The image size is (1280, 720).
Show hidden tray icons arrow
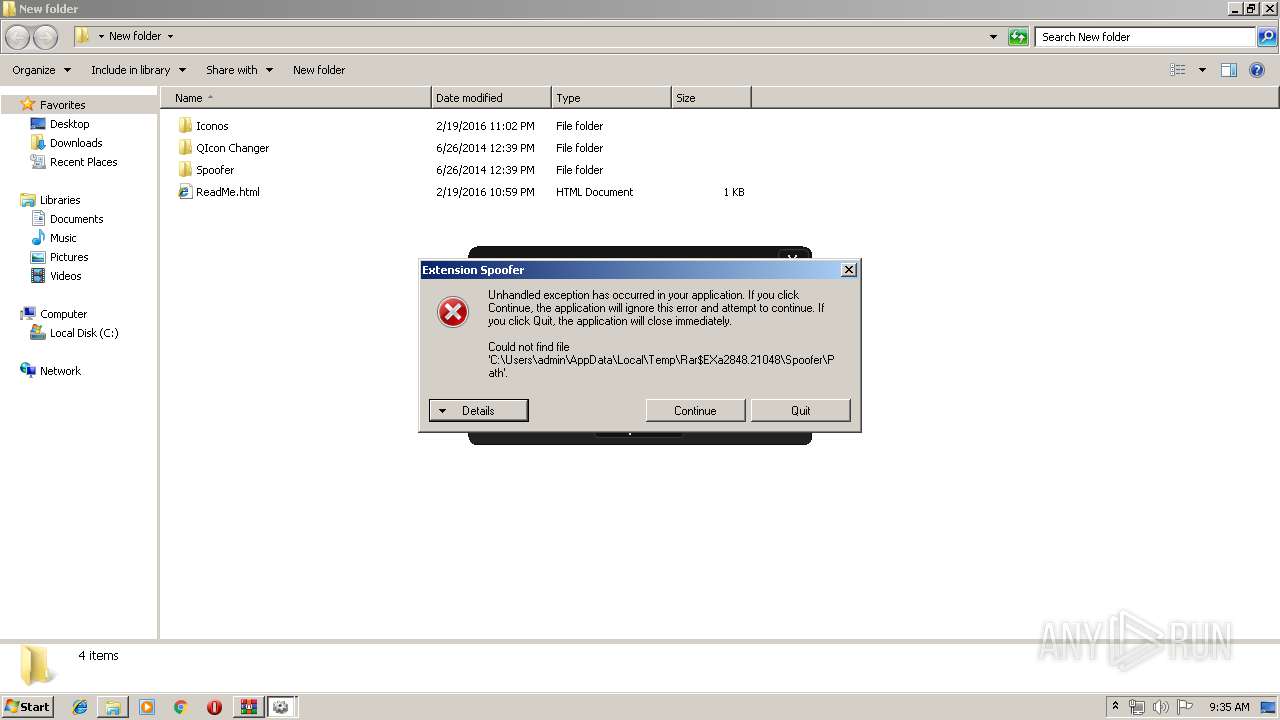pos(1115,707)
